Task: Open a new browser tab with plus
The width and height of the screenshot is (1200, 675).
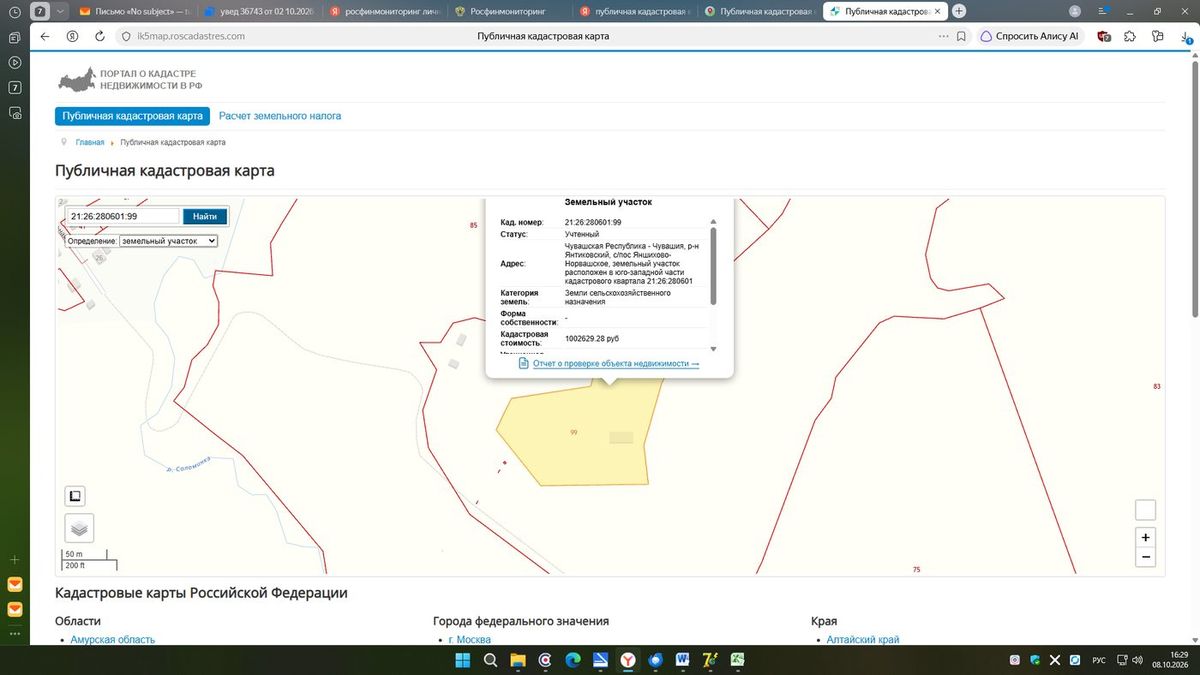Action: [x=959, y=11]
